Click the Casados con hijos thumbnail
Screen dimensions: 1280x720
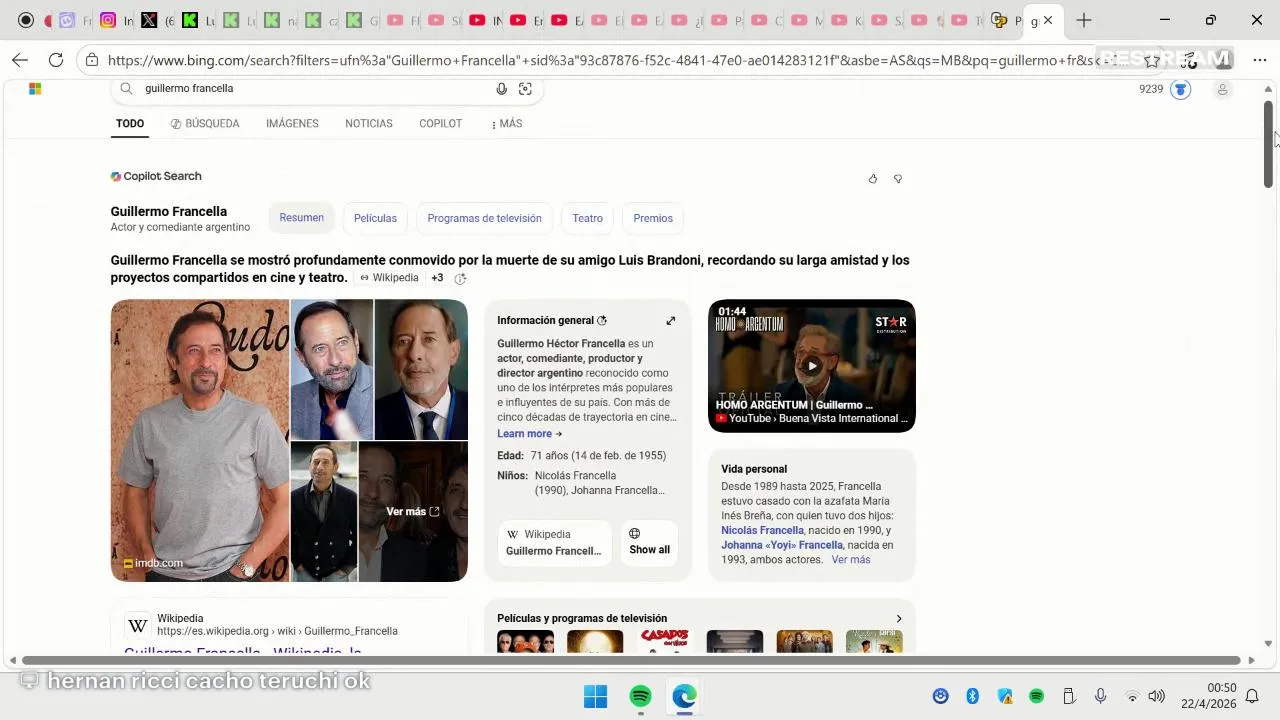point(665,641)
